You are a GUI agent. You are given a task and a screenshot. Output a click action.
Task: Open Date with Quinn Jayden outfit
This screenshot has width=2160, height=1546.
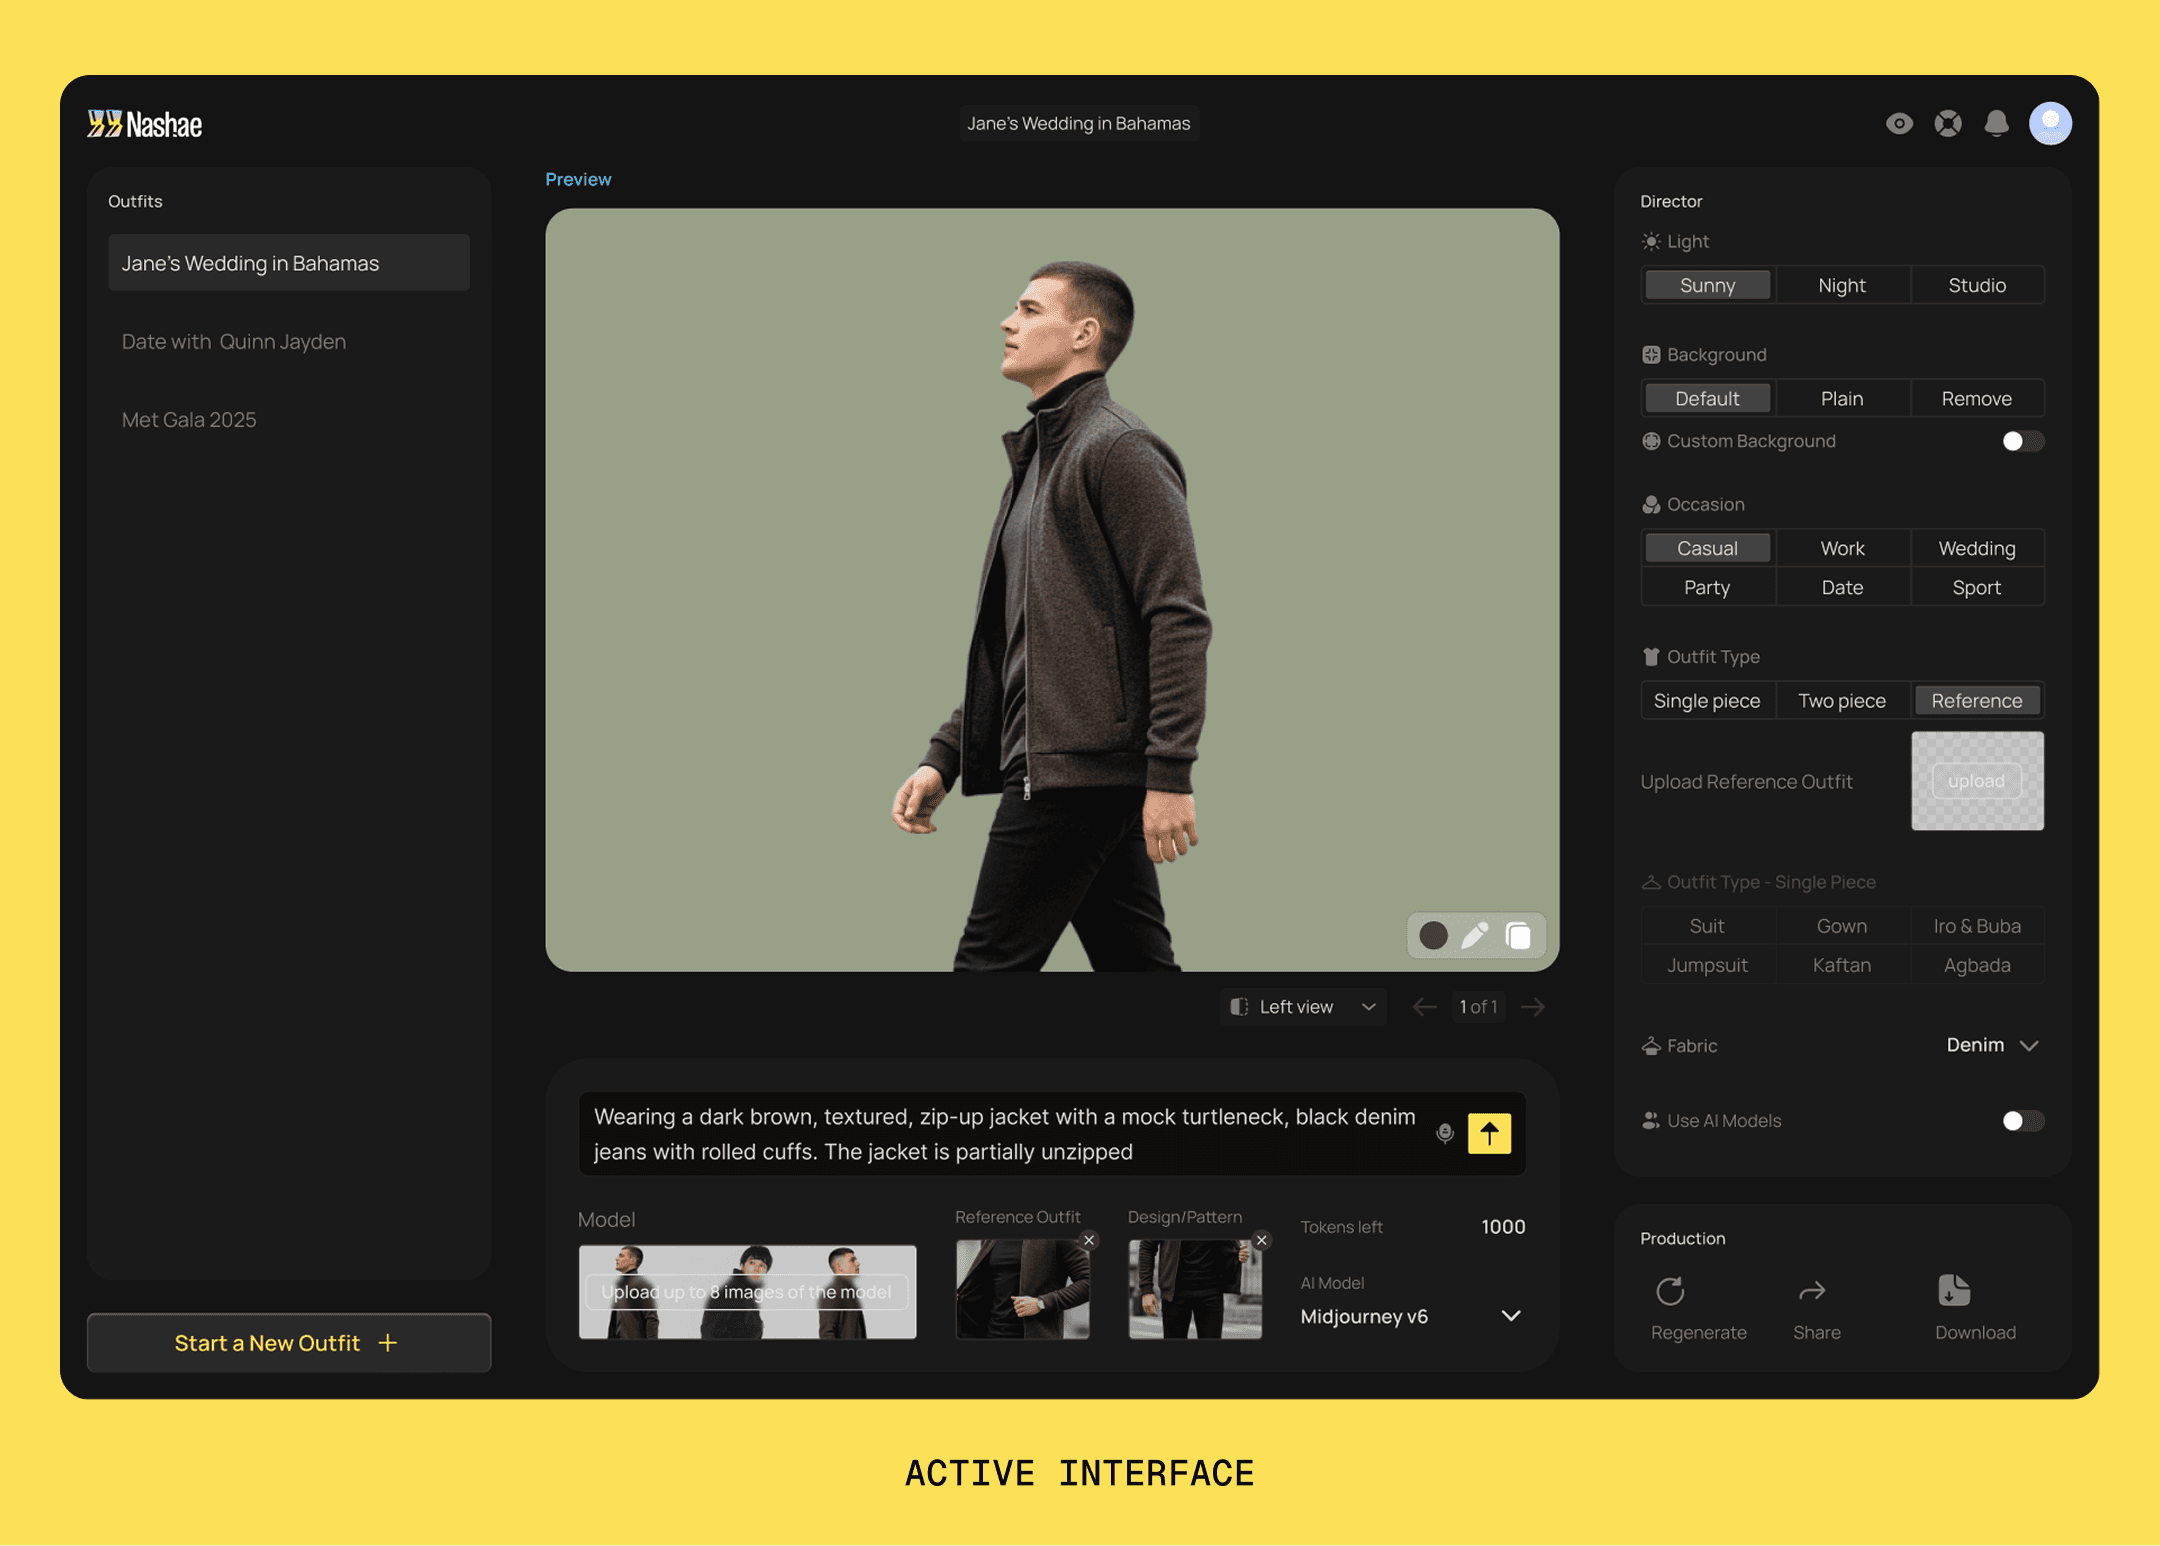(x=289, y=342)
